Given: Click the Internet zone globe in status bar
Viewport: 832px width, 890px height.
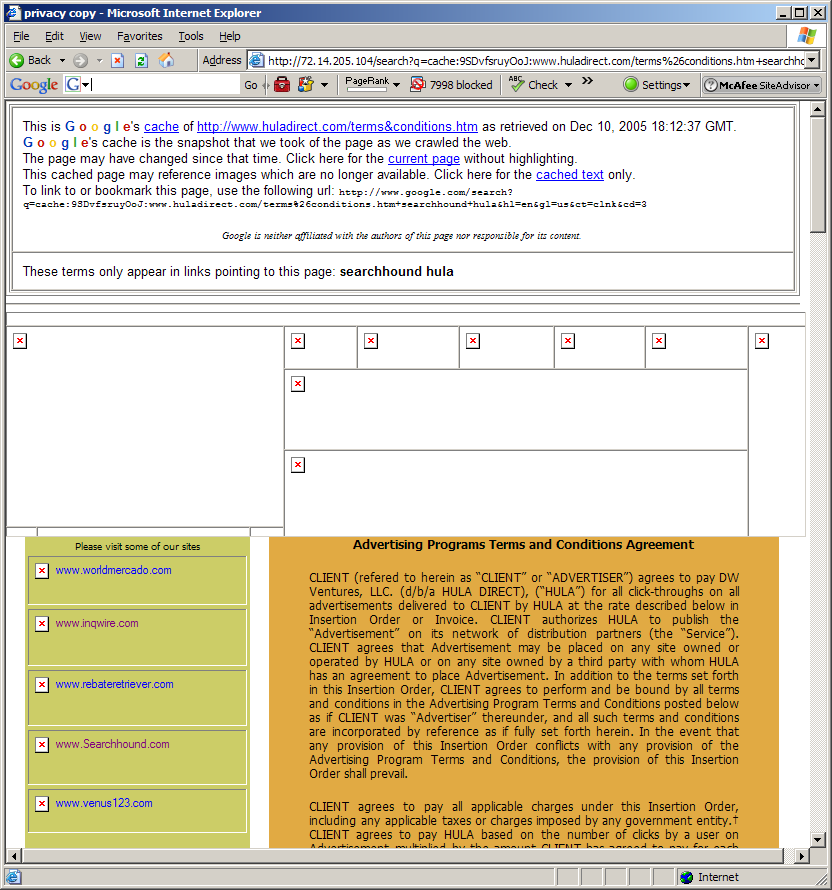Looking at the screenshot, I should tap(687, 877).
